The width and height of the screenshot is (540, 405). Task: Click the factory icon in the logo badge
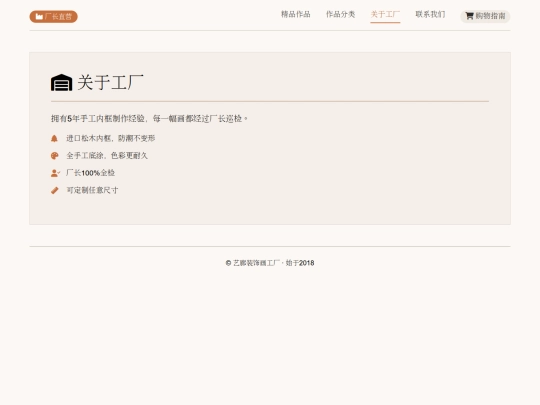39,17
